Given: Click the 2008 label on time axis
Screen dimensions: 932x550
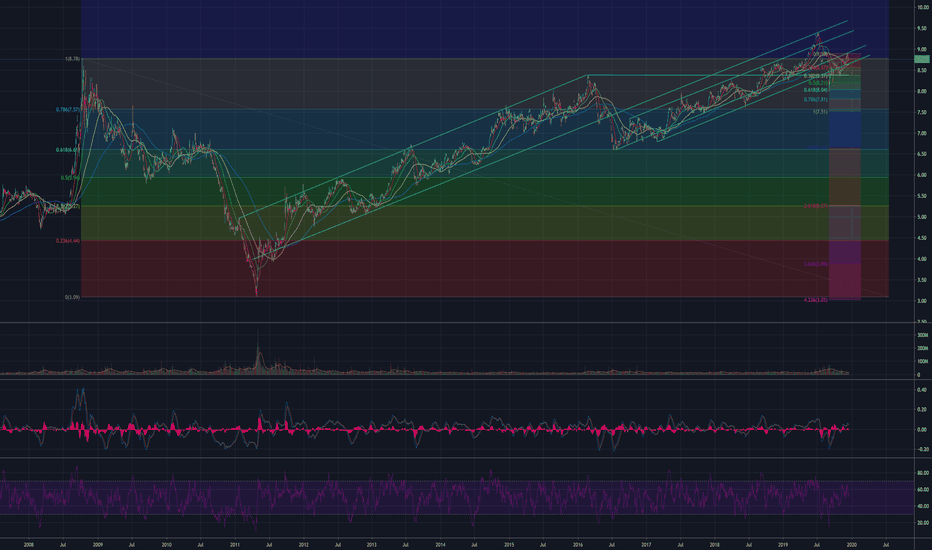Looking at the screenshot, I should (x=29, y=544).
